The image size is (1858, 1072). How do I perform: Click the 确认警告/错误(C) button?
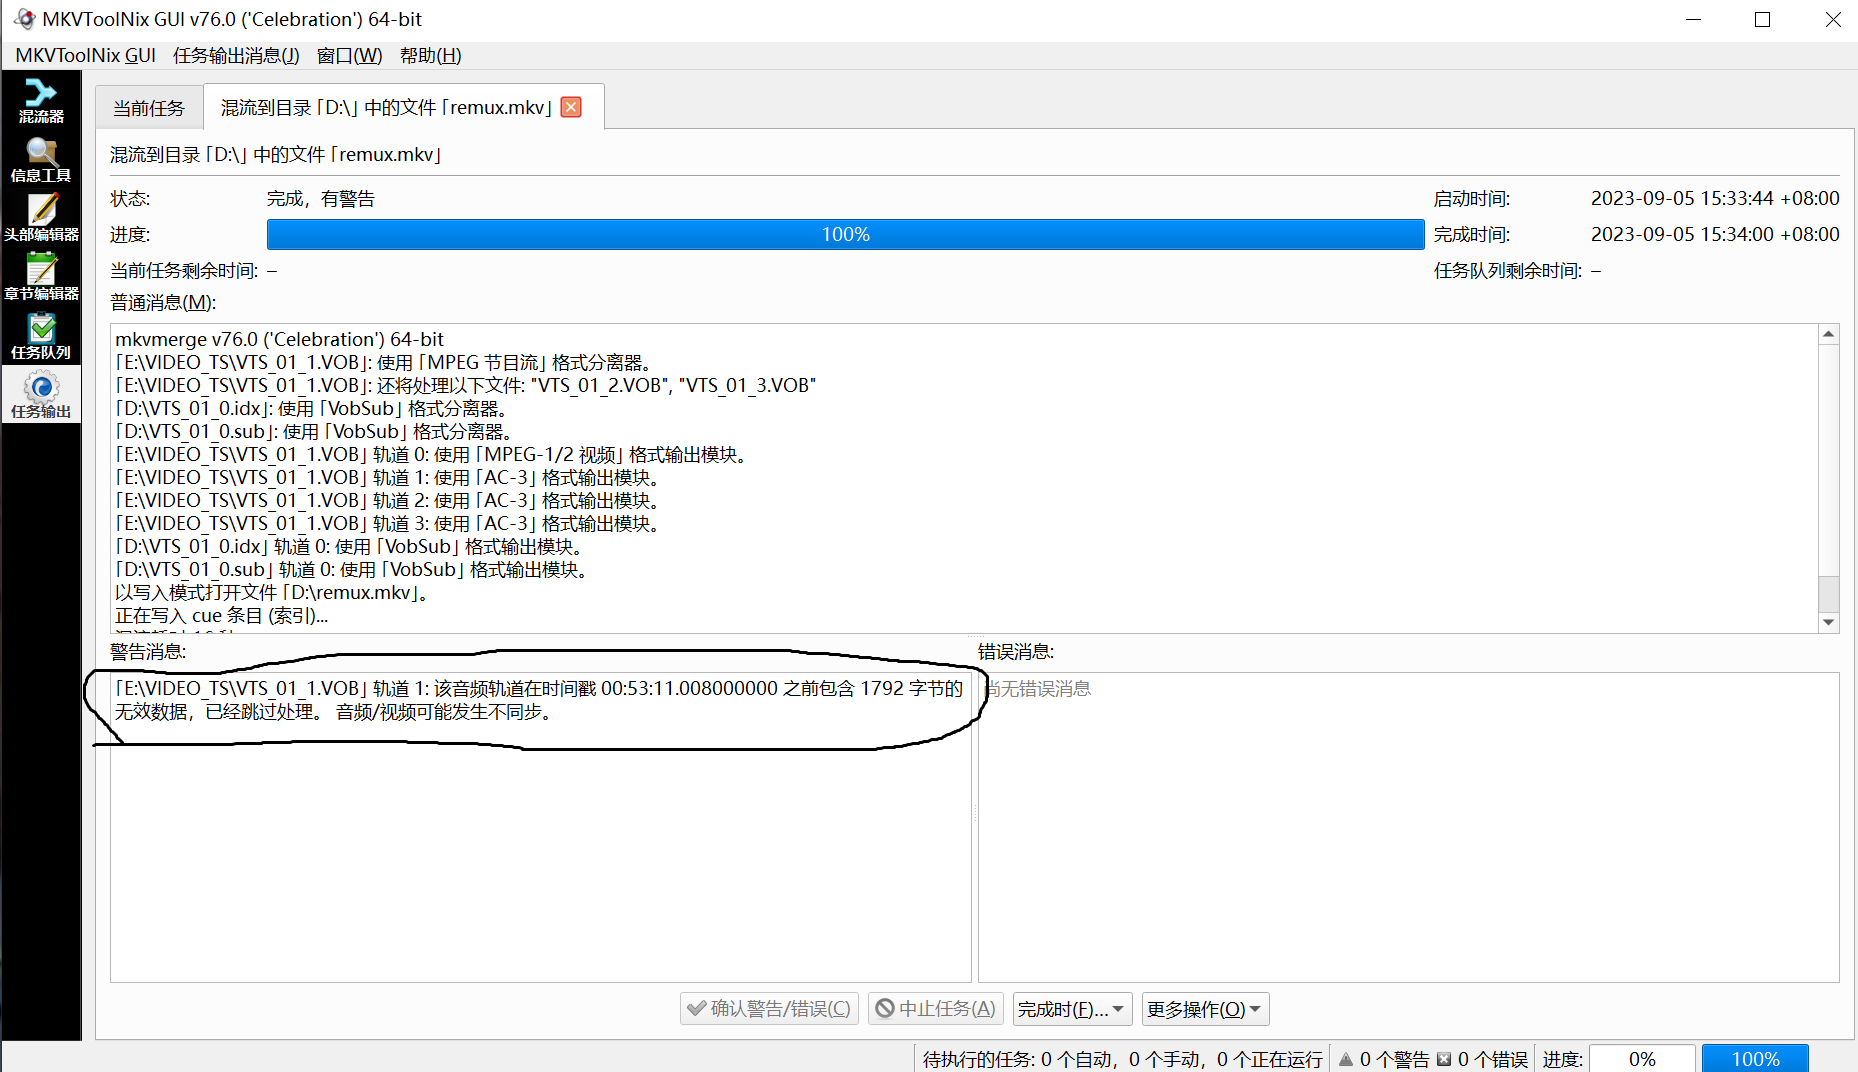[x=769, y=1008]
